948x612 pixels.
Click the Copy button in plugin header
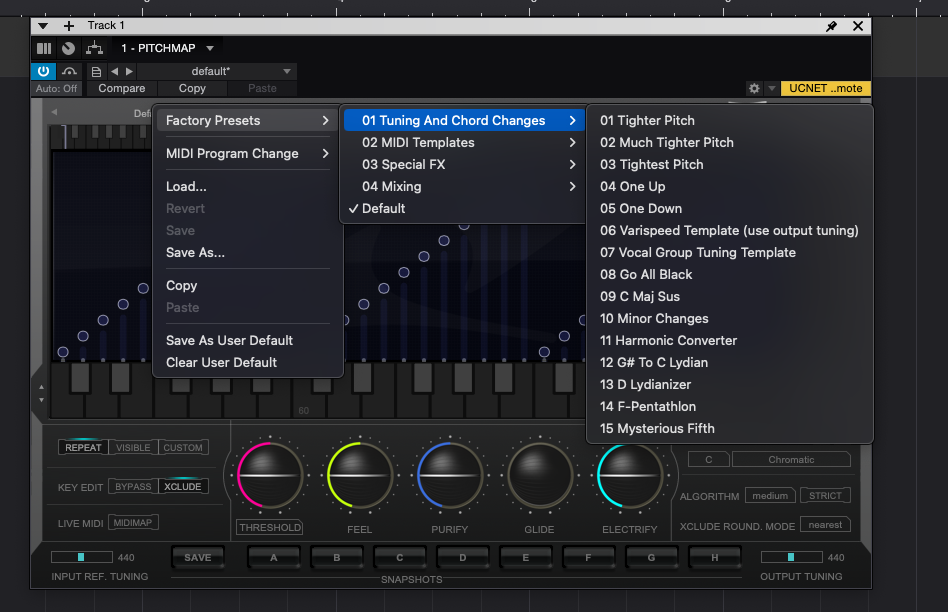pyautogui.click(x=192, y=88)
